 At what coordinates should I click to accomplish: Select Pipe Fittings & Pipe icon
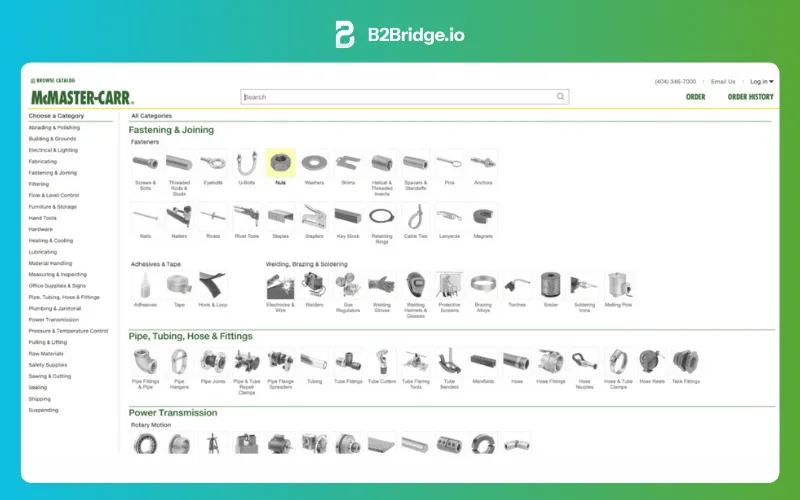coord(145,362)
